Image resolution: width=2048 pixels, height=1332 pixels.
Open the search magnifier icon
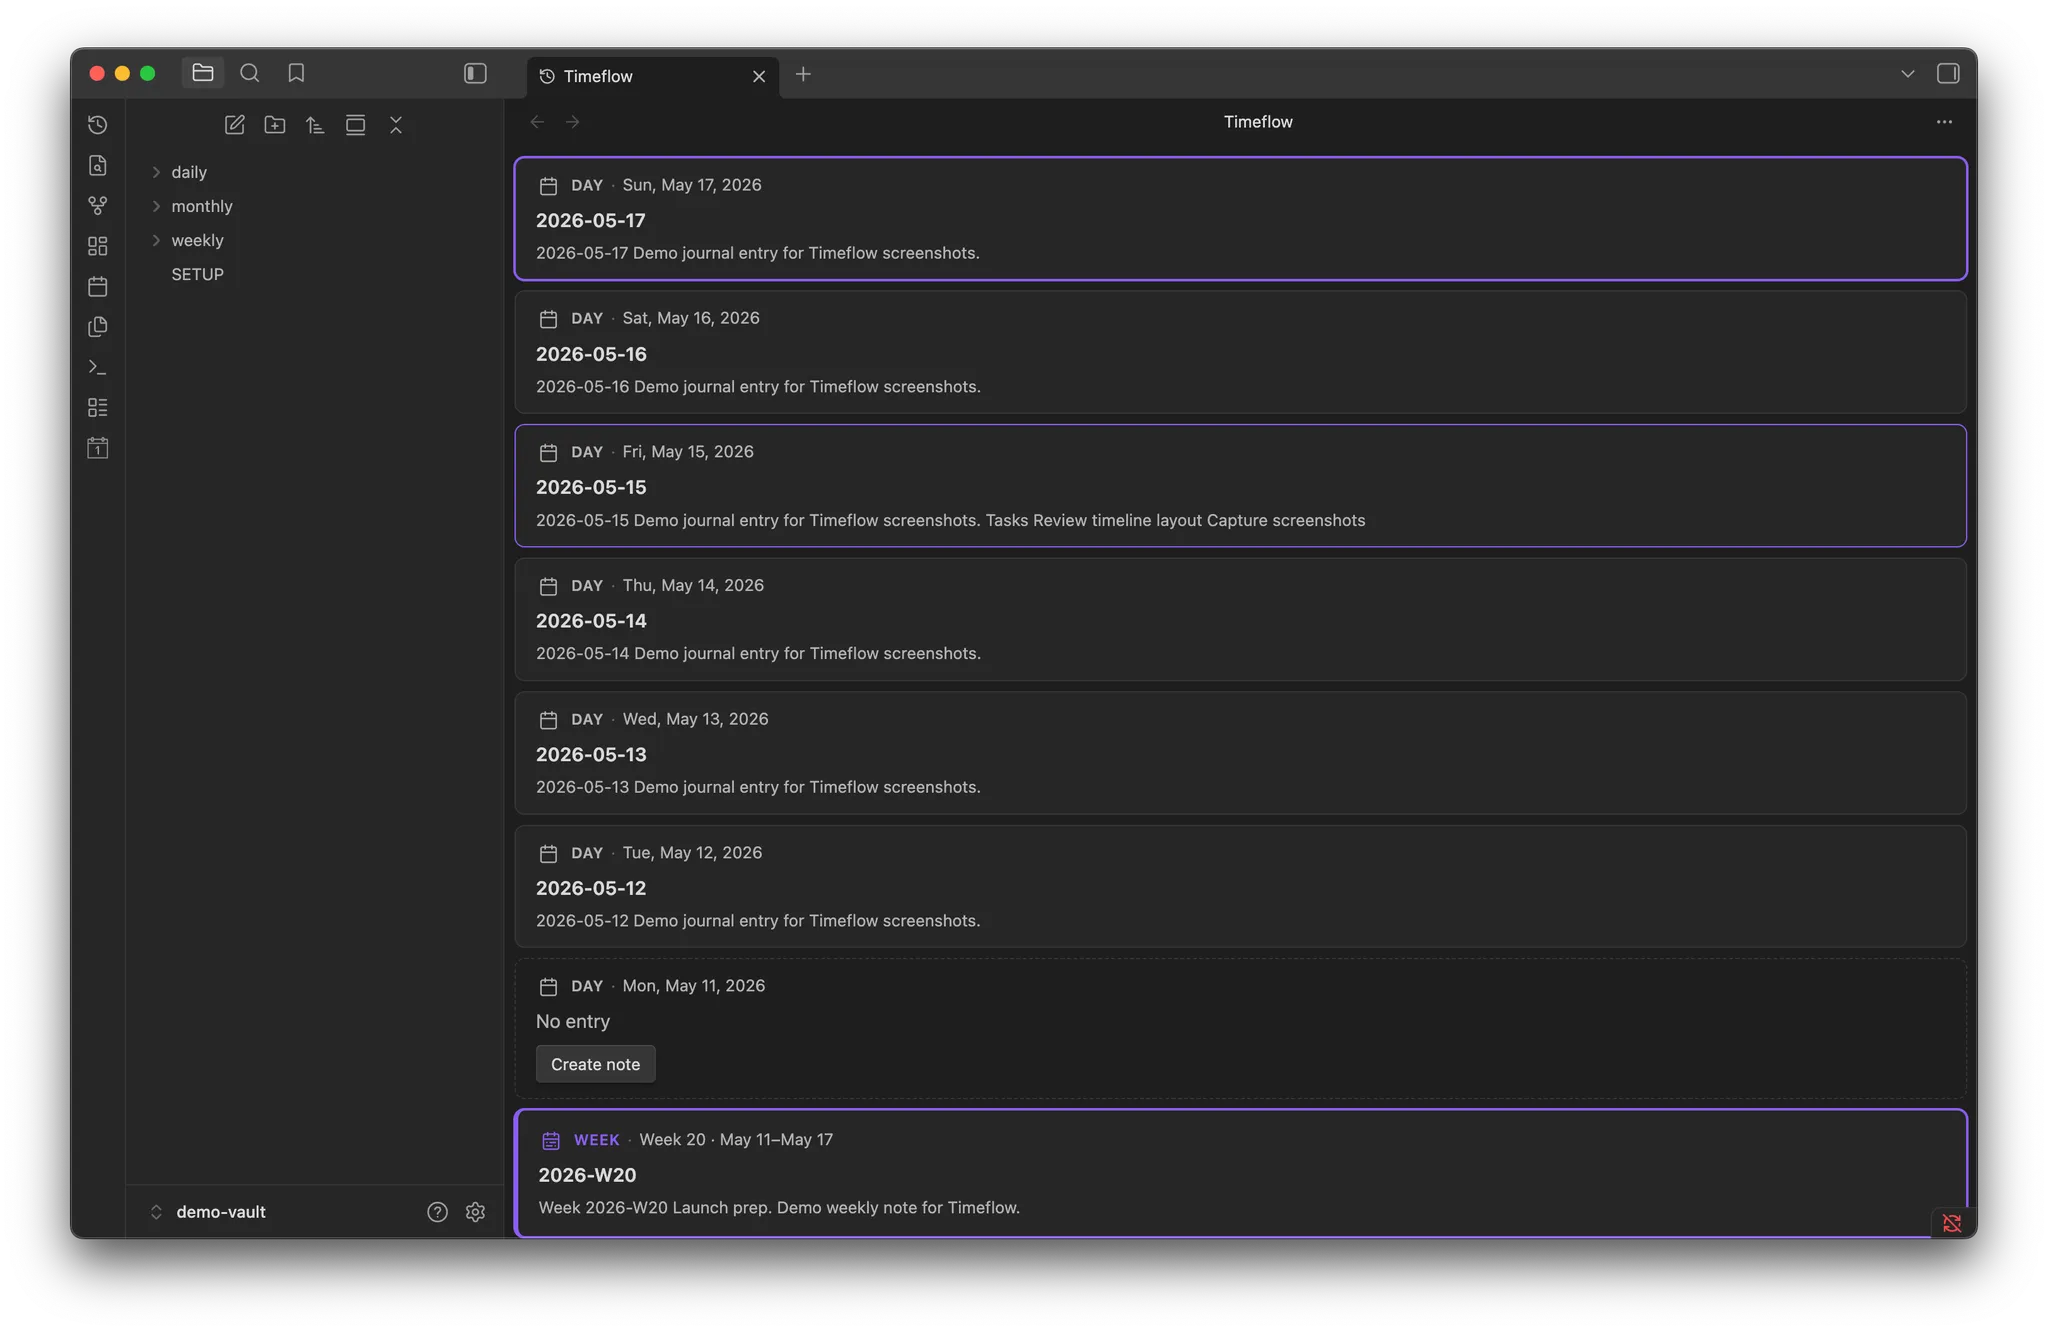250,73
